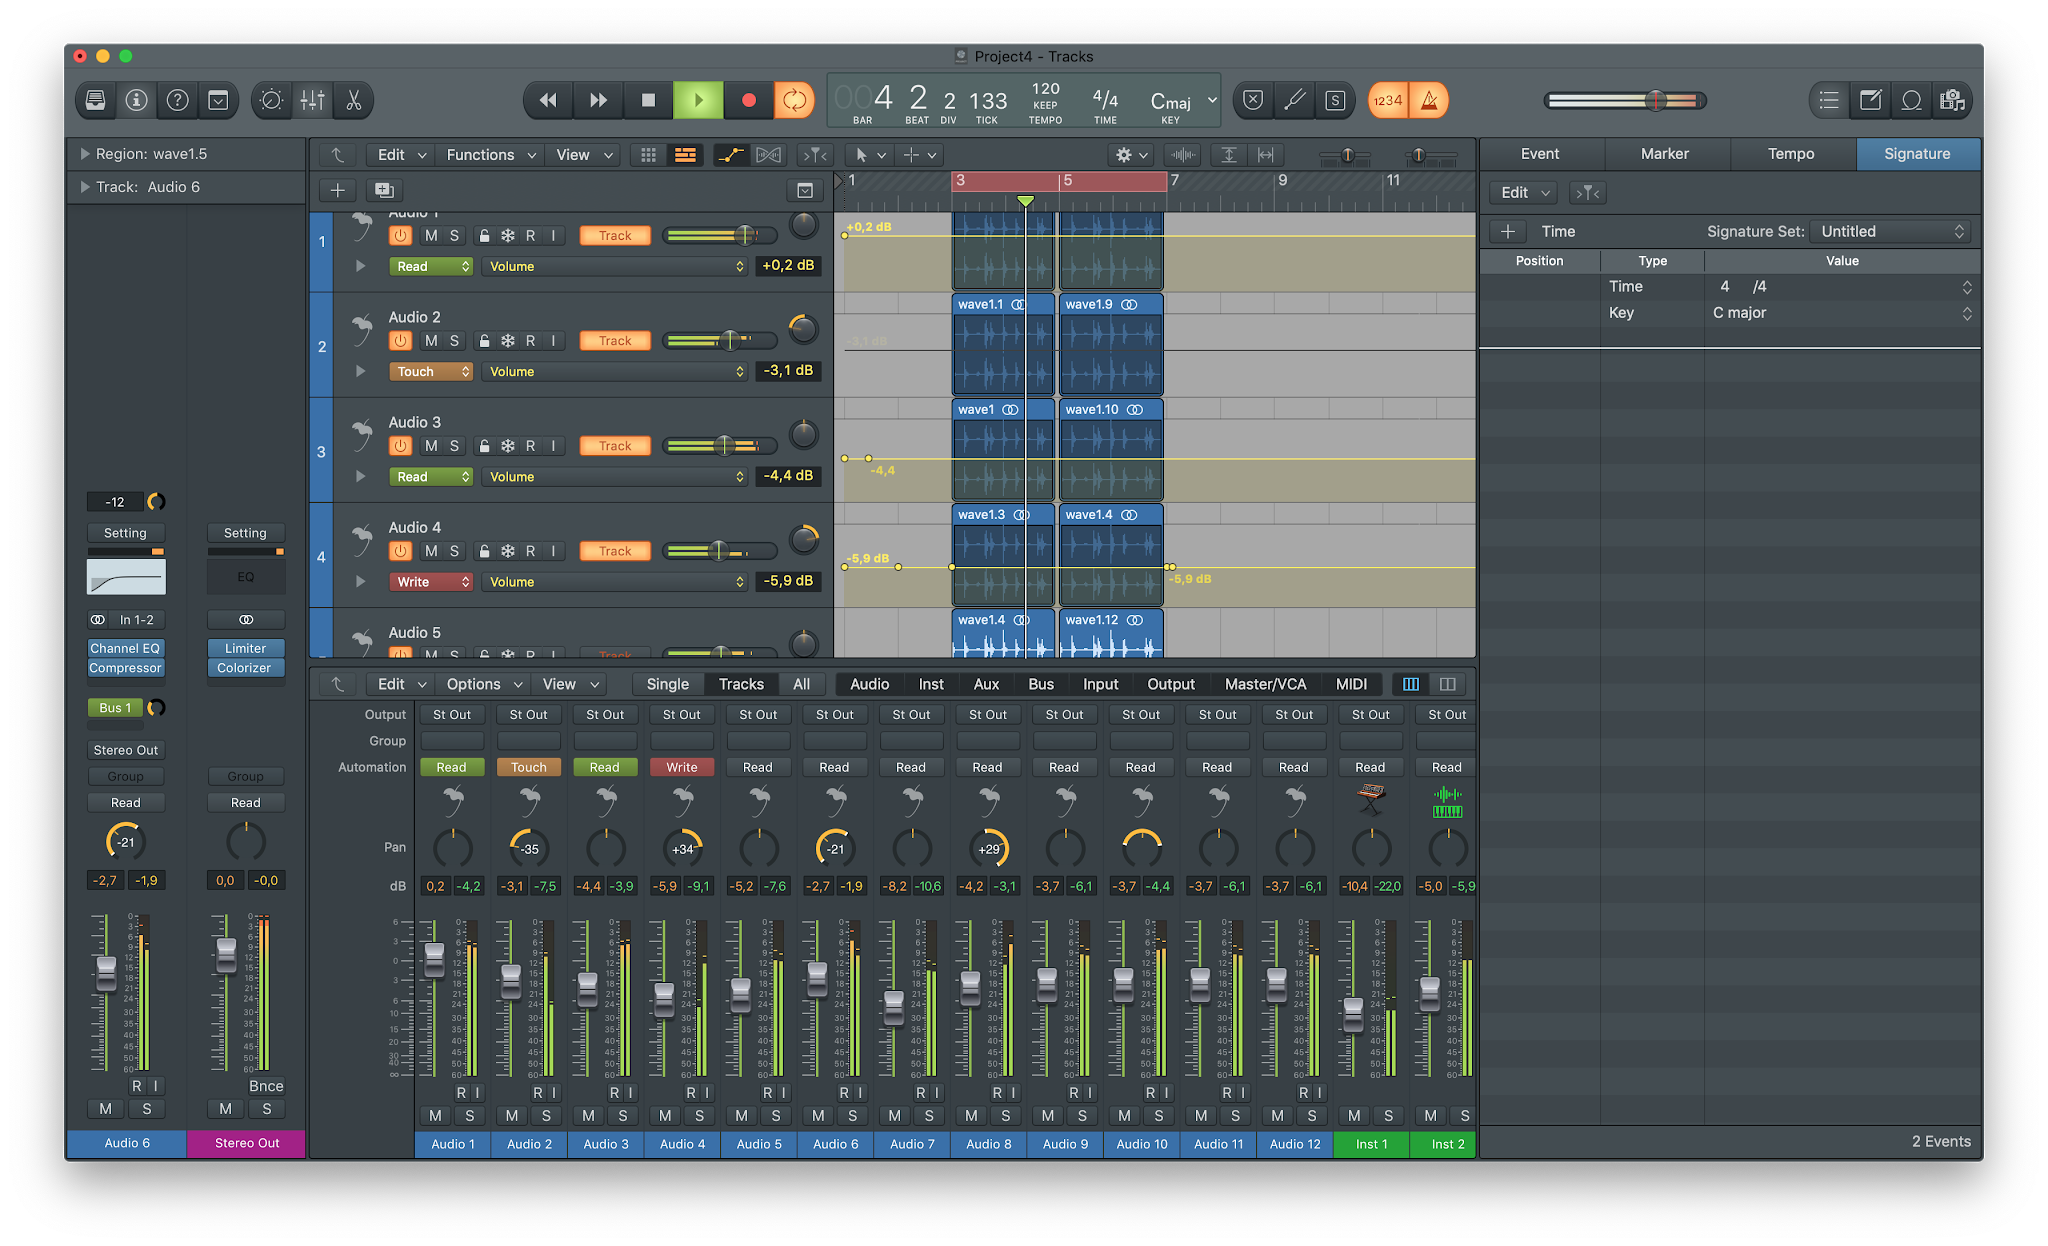Open tracks area Functions menu

(491, 155)
